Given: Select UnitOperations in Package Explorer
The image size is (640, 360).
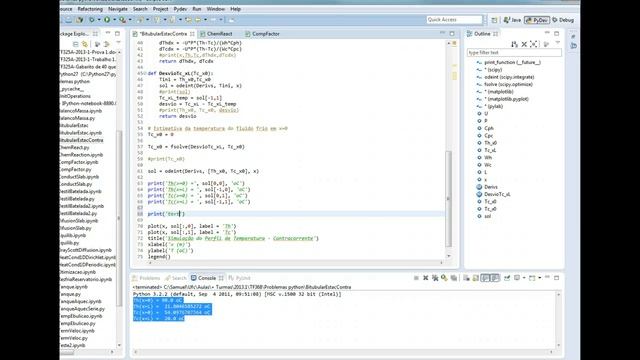Looking at the screenshot, I should (75, 96).
